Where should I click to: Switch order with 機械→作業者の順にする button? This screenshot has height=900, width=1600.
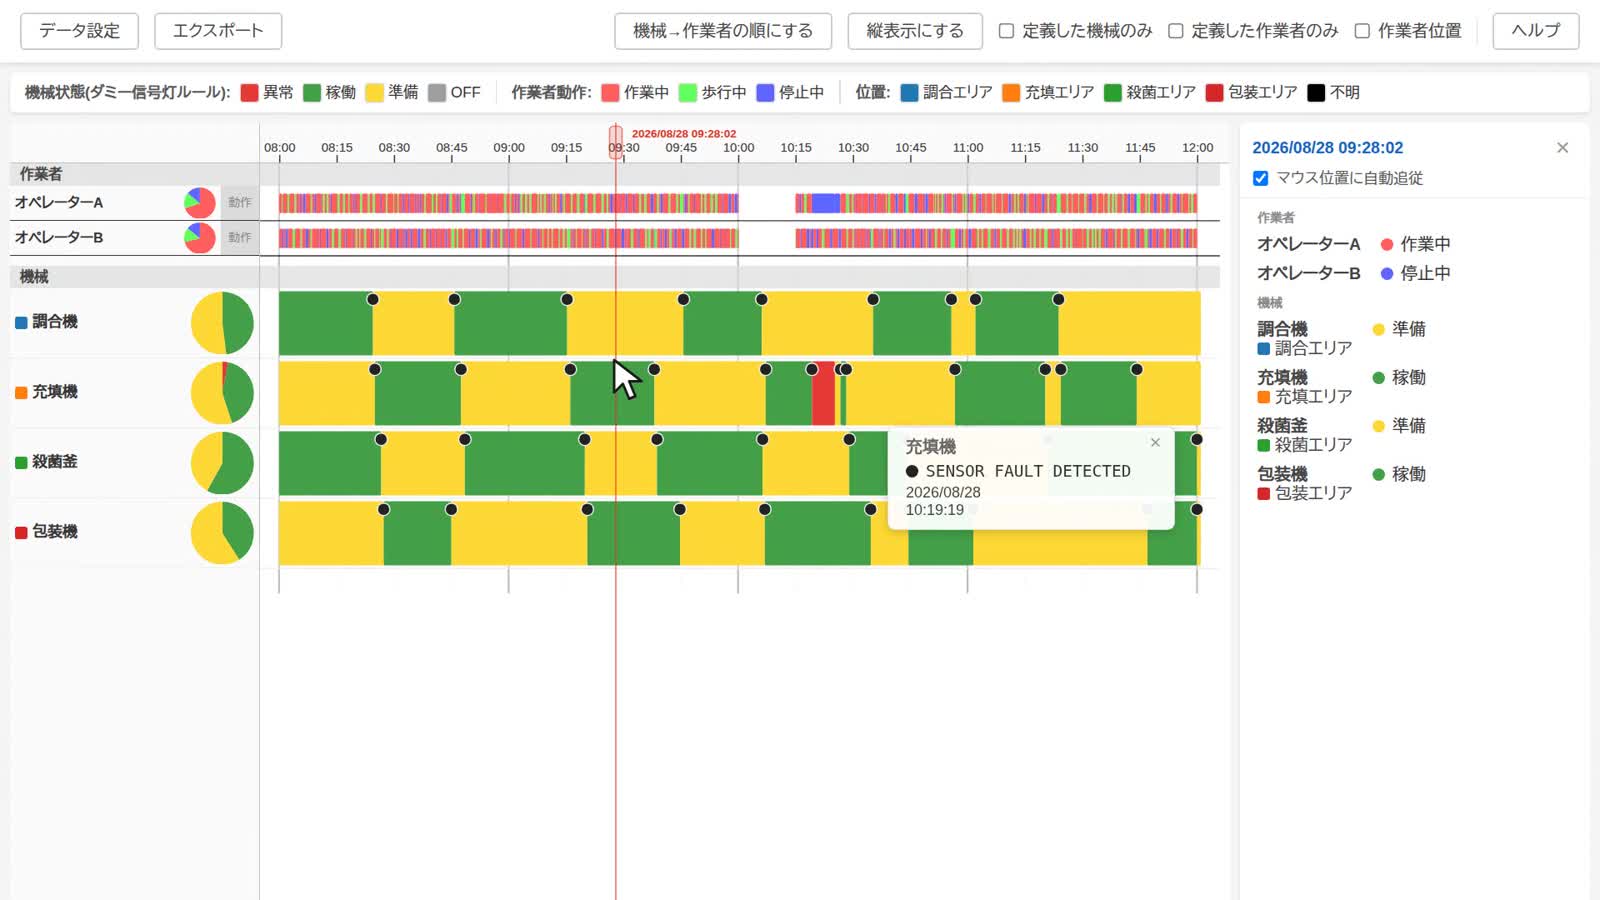pos(723,31)
